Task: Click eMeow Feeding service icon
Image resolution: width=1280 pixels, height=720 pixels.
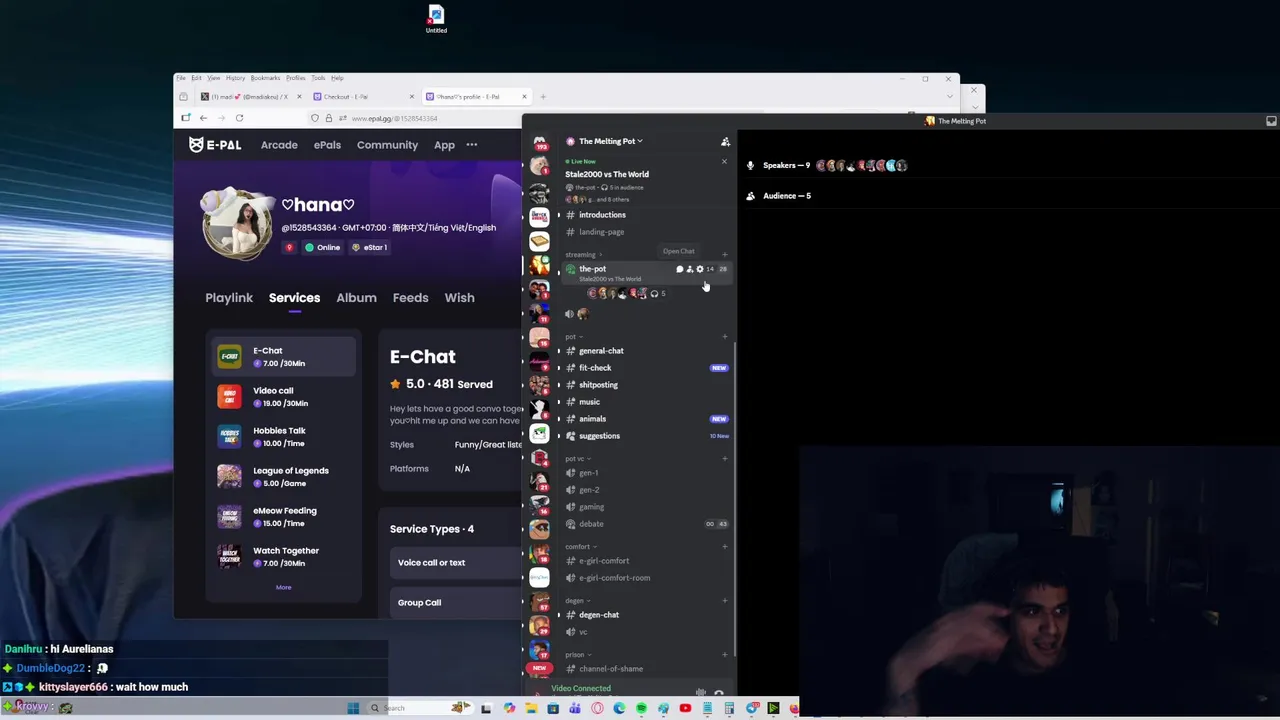Action: (x=229, y=517)
